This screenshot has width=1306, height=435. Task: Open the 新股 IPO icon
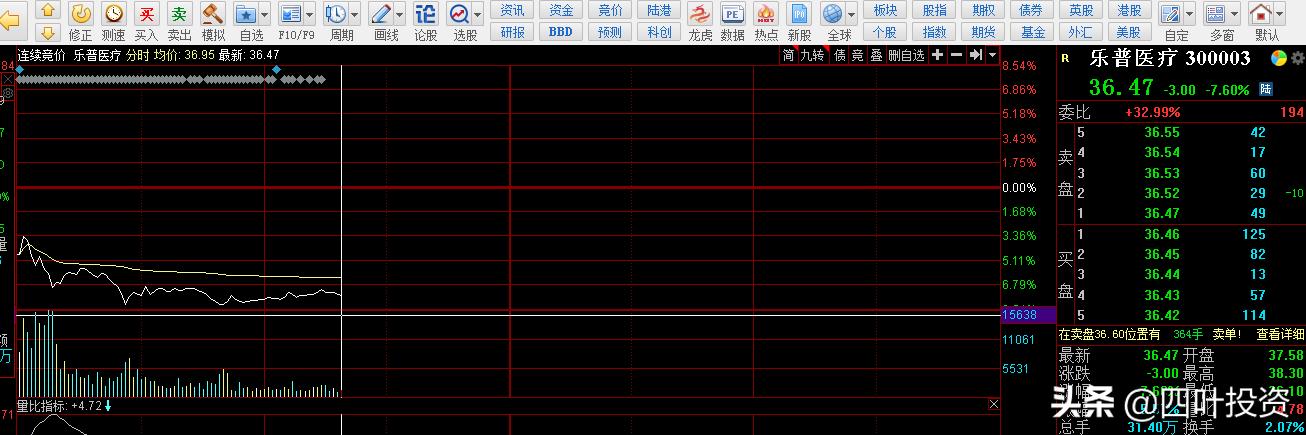(x=799, y=14)
